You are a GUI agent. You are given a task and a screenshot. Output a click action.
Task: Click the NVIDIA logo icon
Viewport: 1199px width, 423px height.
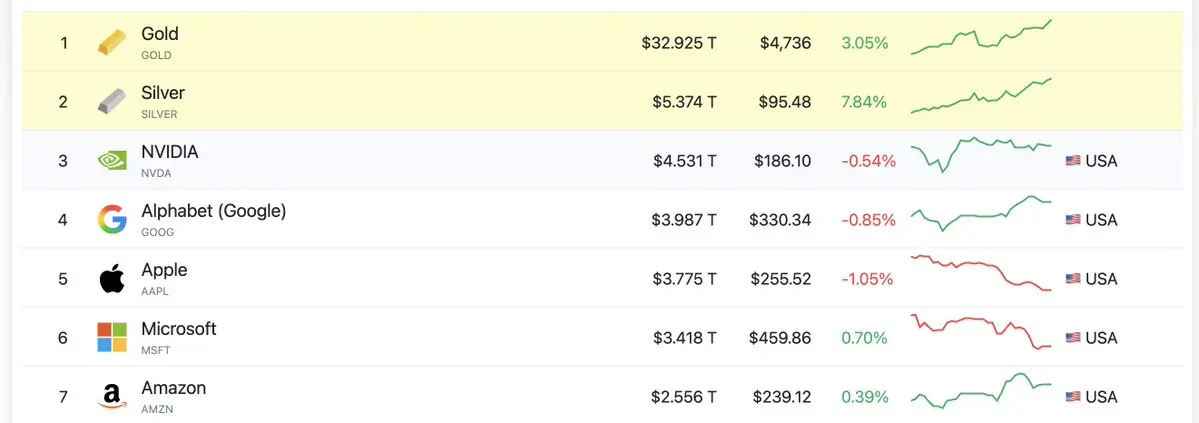click(x=111, y=161)
